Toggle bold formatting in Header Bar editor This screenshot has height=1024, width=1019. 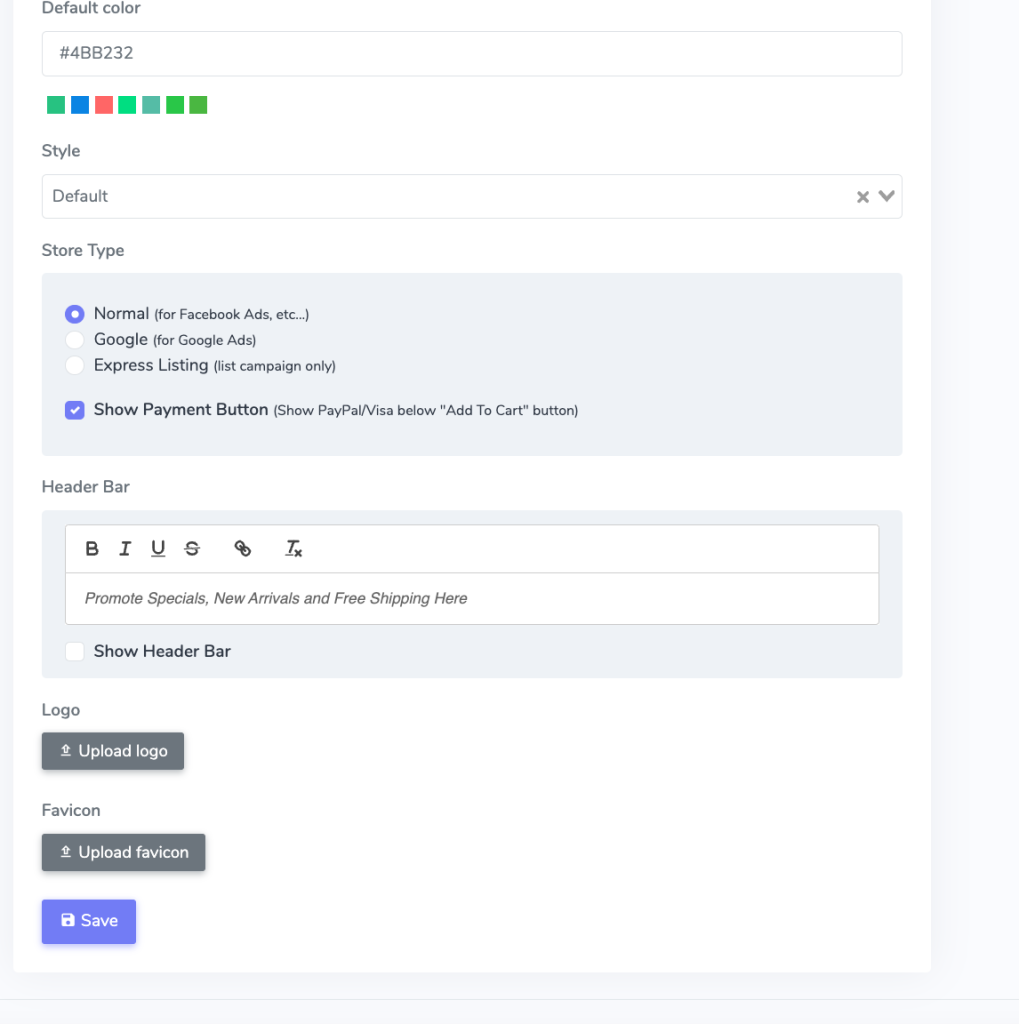click(x=92, y=549)
